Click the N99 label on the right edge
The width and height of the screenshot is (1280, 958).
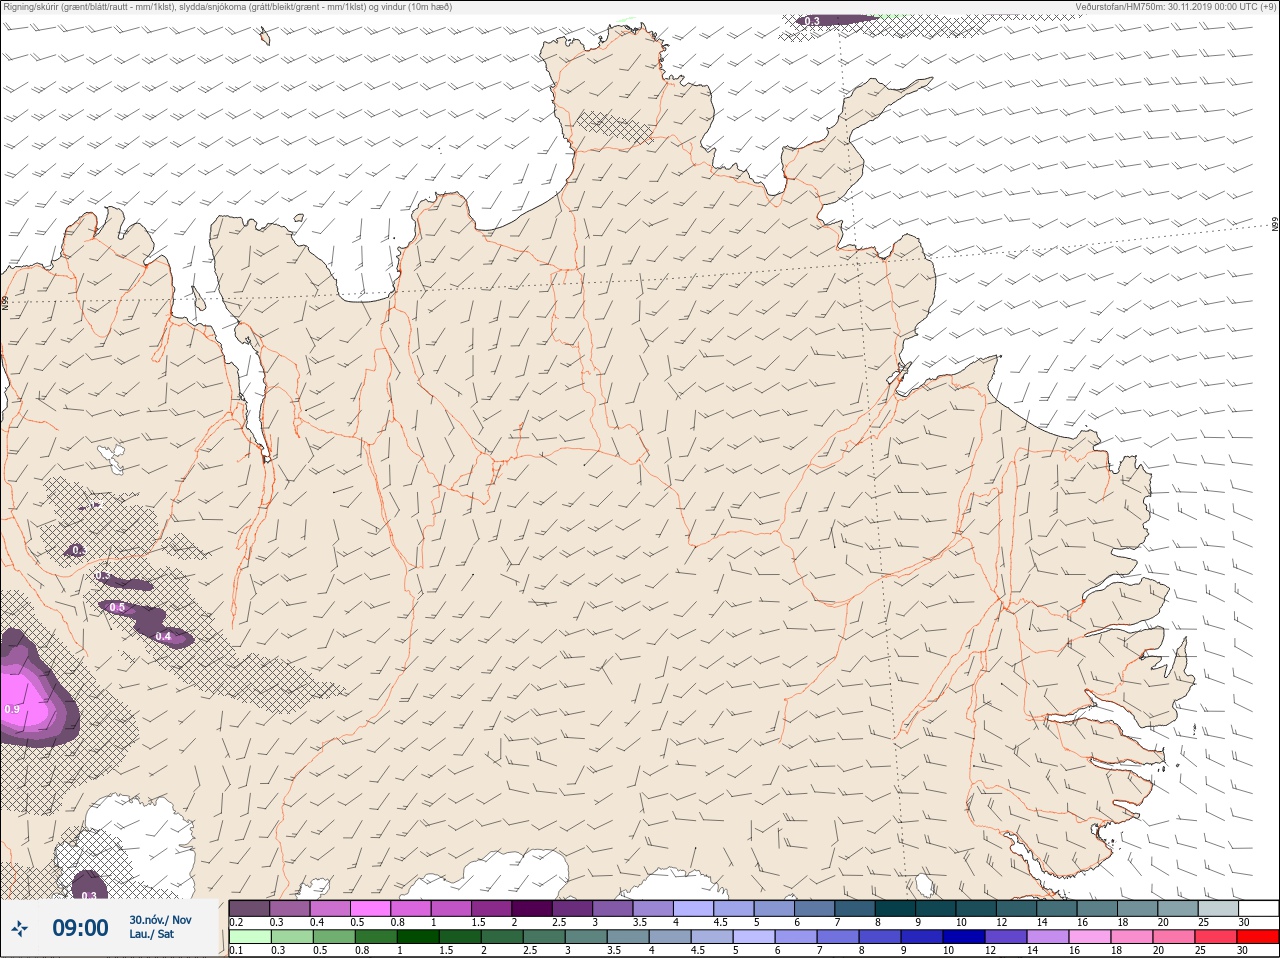point(1275,225)
